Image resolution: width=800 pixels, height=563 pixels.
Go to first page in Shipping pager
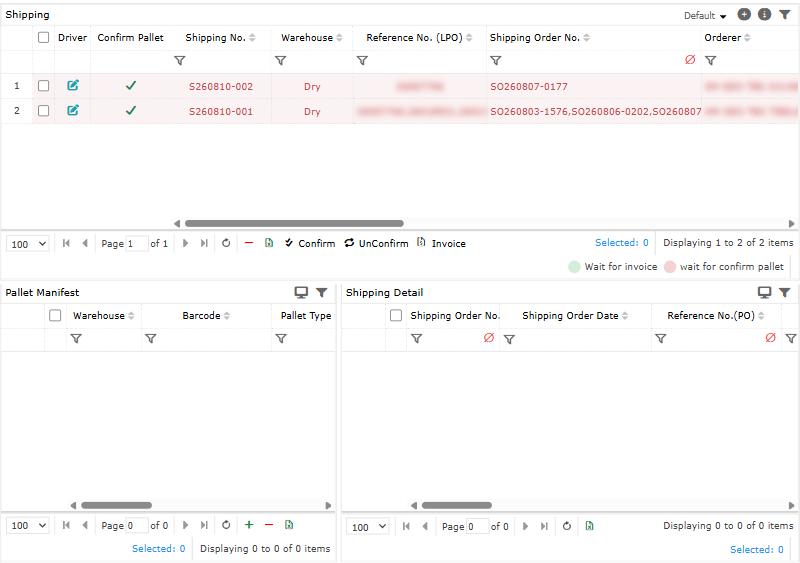(66, 243)
